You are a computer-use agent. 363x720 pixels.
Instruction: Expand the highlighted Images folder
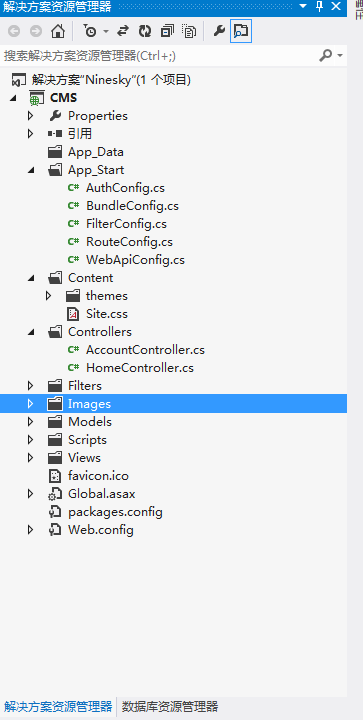30,404
